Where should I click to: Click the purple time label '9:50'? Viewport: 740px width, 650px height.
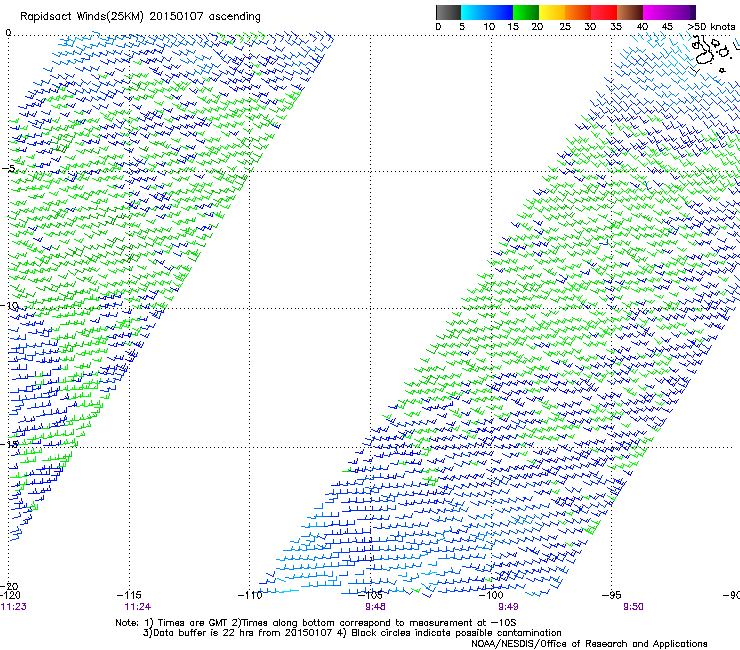point(633,607)
